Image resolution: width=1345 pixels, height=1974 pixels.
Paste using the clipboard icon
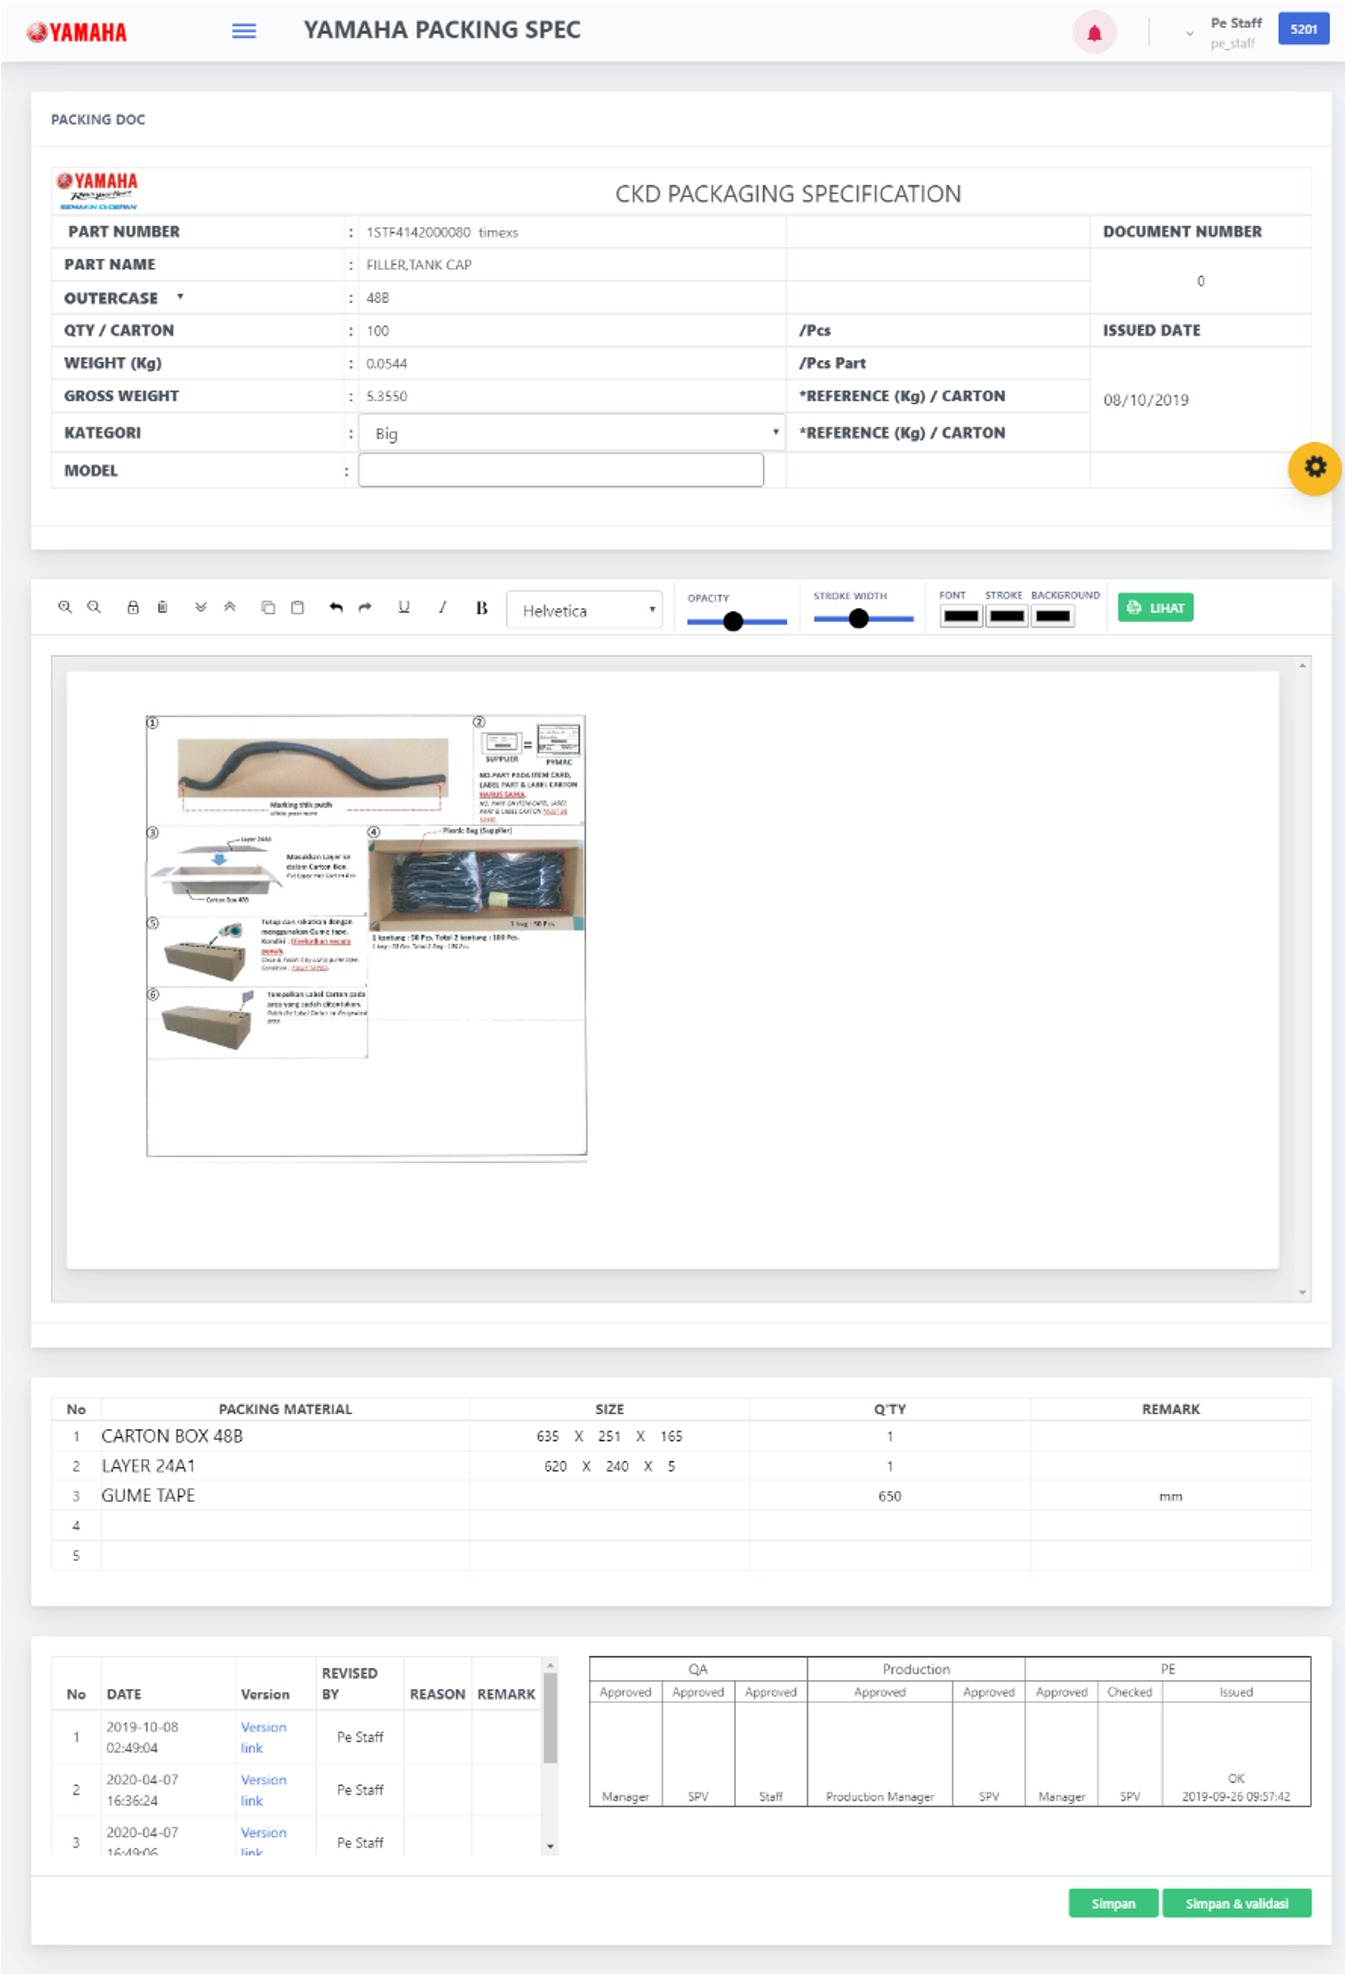[x=297, y=607]
